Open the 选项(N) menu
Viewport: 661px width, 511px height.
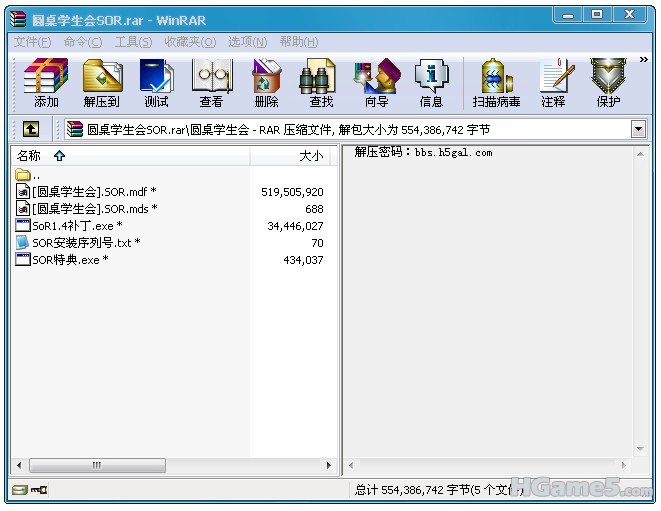[x=247, y=42]
